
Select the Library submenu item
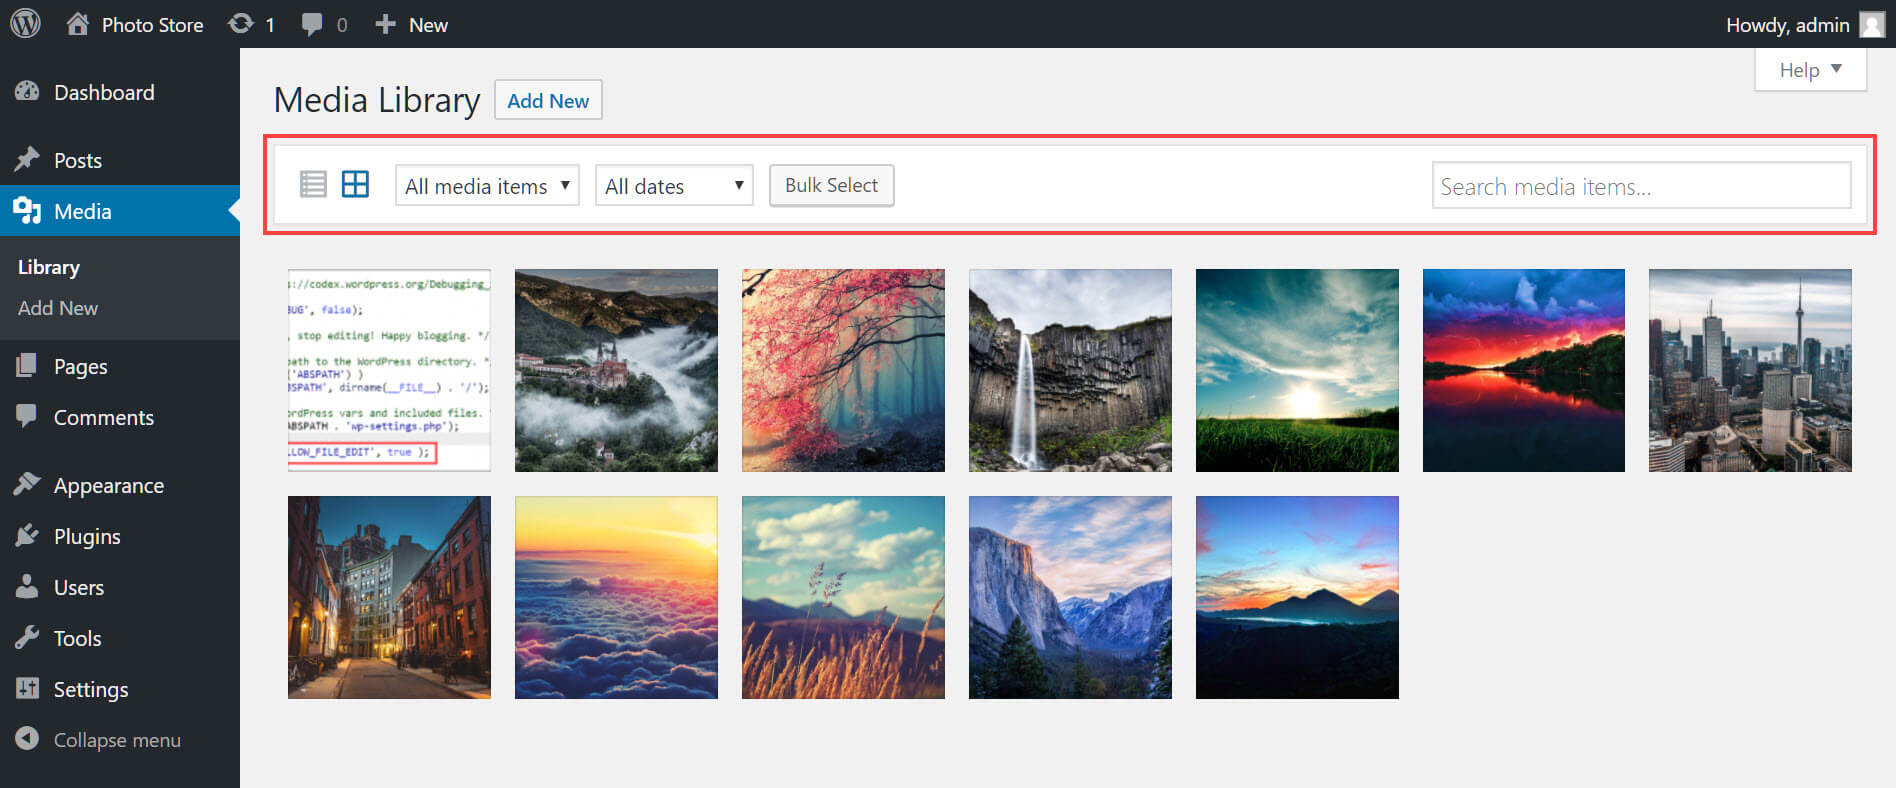[48, 267]
